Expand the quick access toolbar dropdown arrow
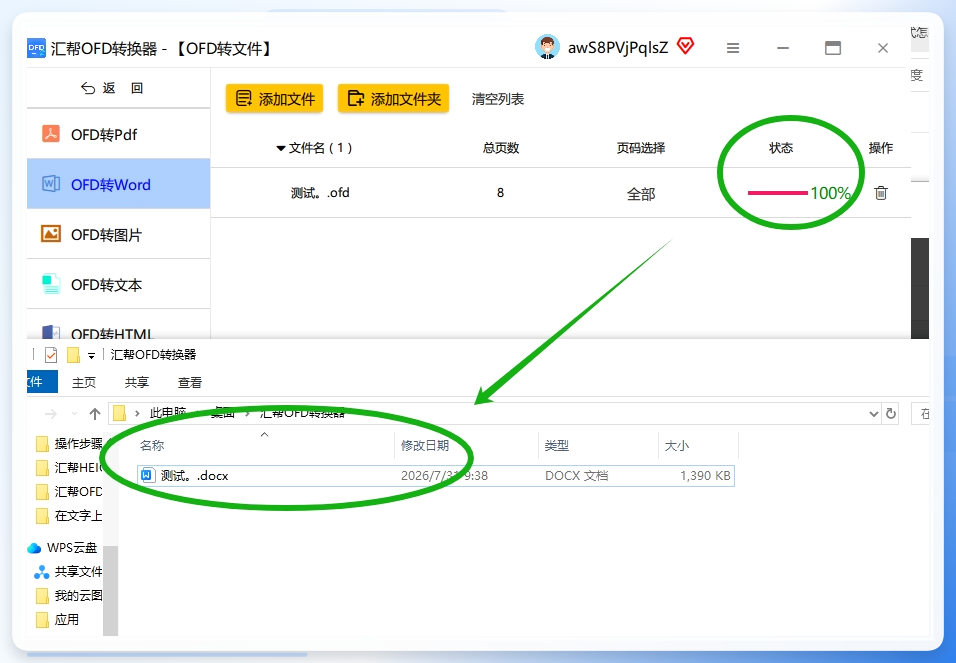This screenshot has width=956, height=663. tap(91, 356)
